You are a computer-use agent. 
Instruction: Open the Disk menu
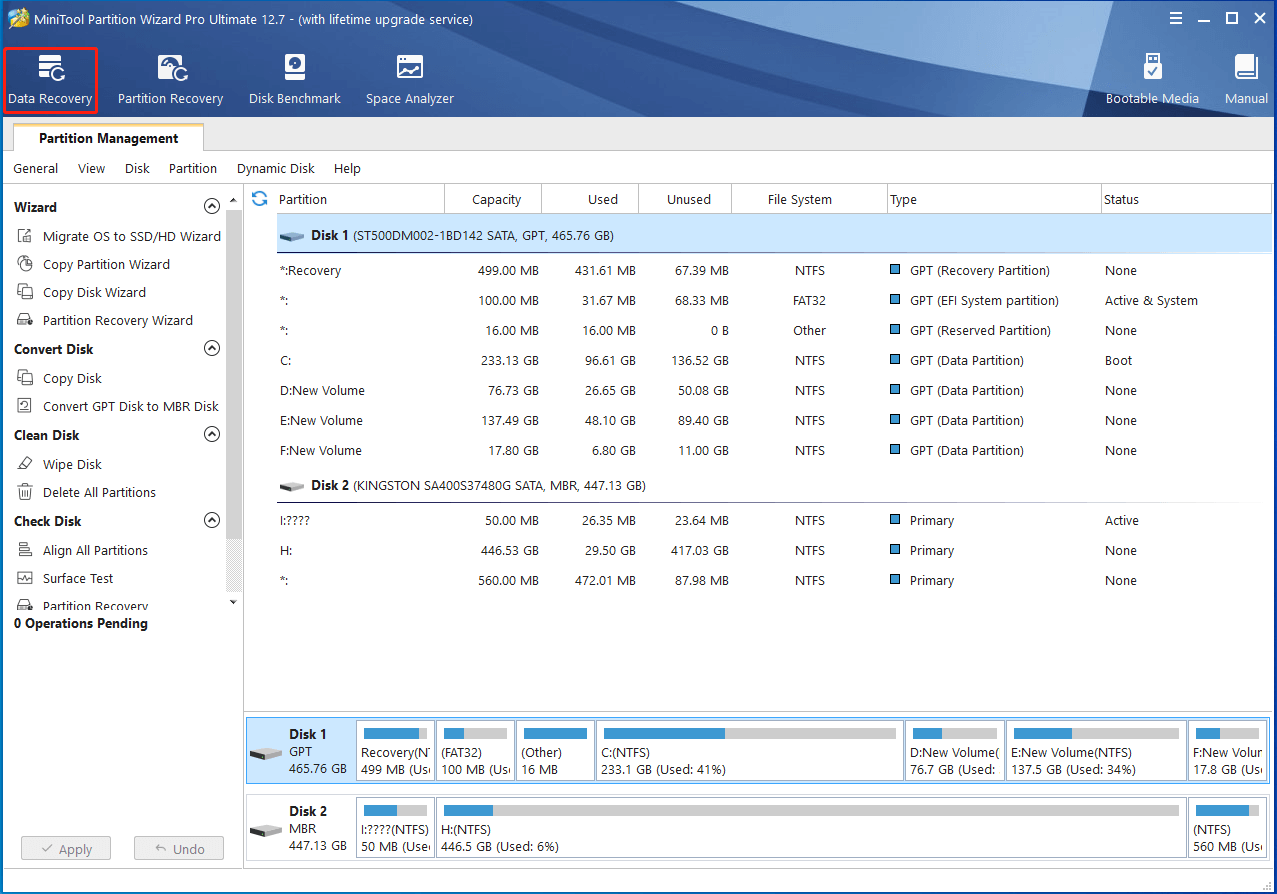coord(137,168)
